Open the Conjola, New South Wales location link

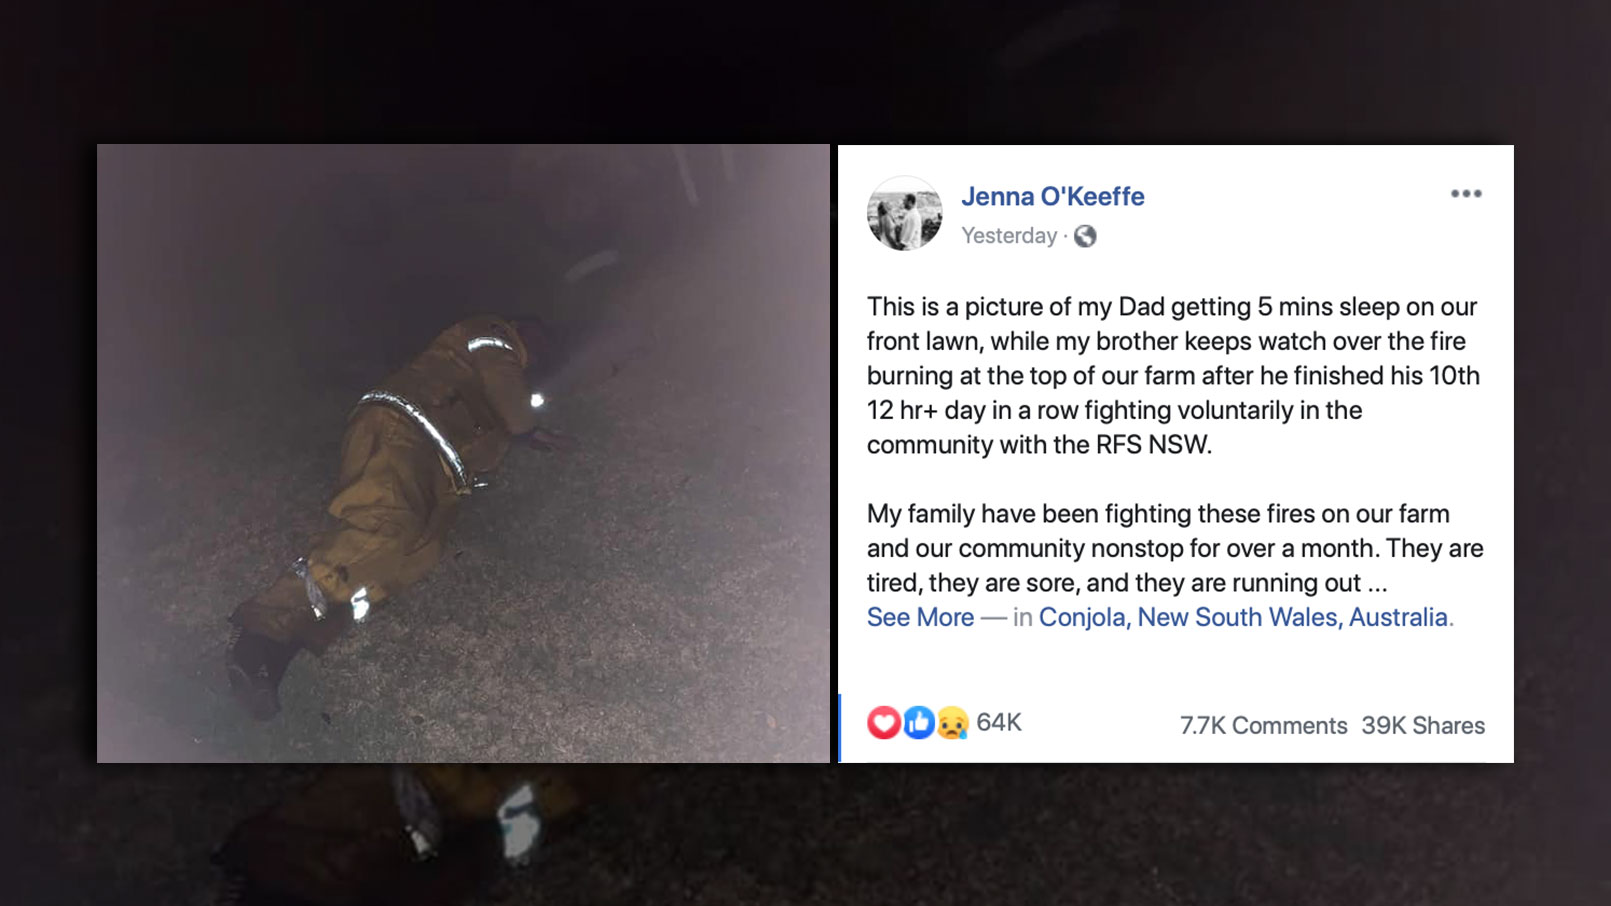pos(1243,617)
